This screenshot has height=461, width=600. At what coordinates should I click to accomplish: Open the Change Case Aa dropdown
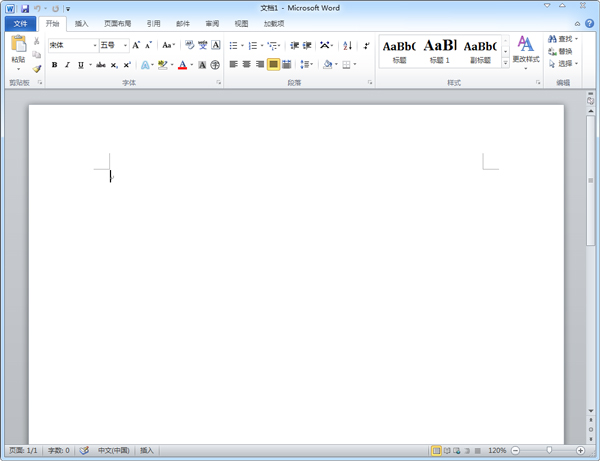tap(168, 45)
